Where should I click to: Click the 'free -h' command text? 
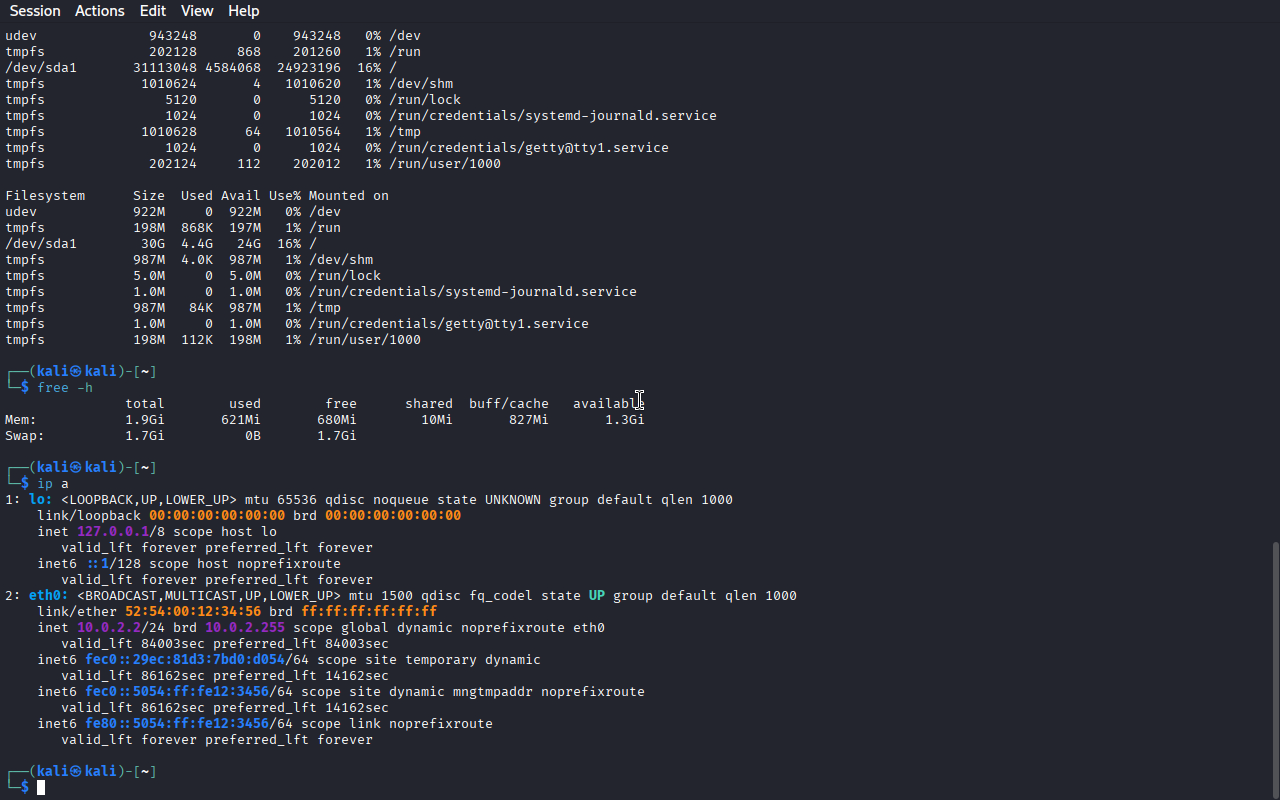65,388
